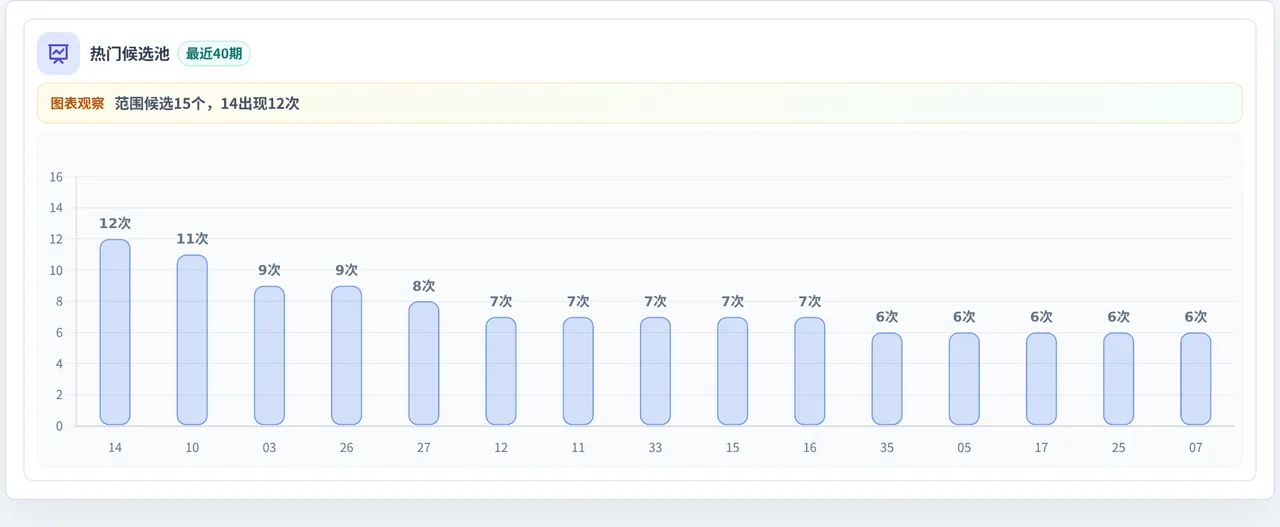Select the bar for number 15

pos(733,371)
